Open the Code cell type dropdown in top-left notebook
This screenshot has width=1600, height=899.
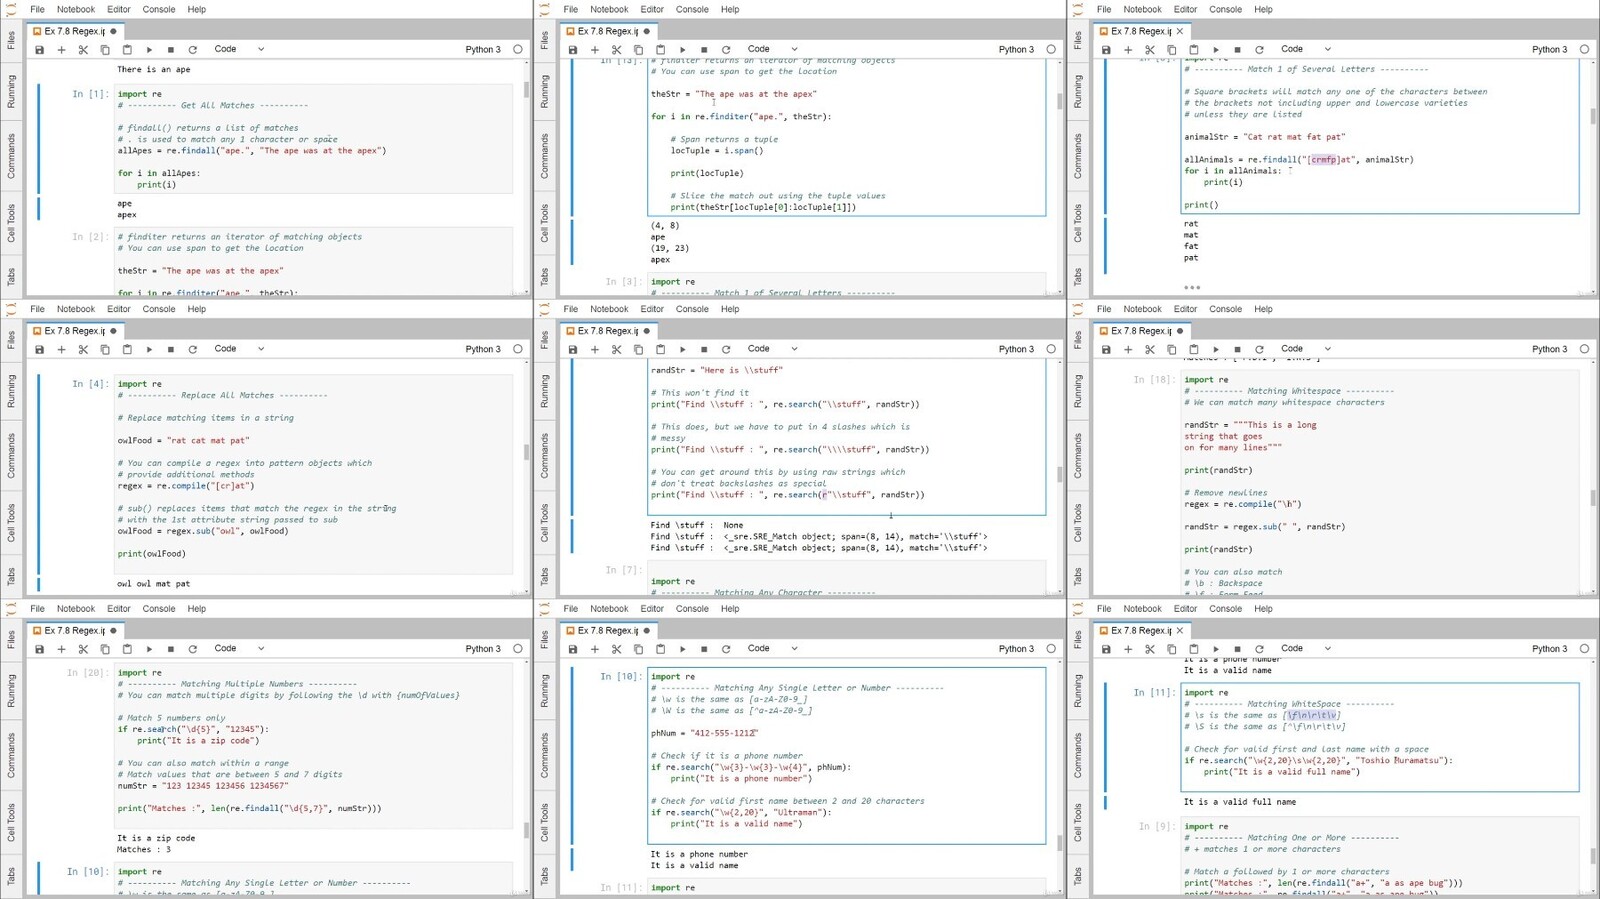pos(239,49)
